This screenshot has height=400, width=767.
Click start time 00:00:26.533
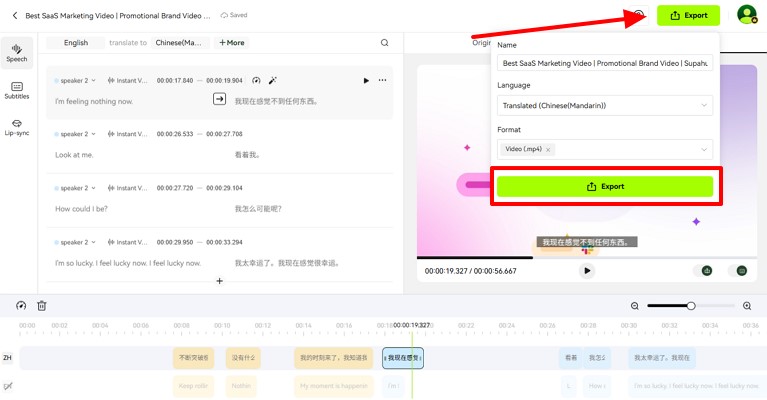(175, 134)
